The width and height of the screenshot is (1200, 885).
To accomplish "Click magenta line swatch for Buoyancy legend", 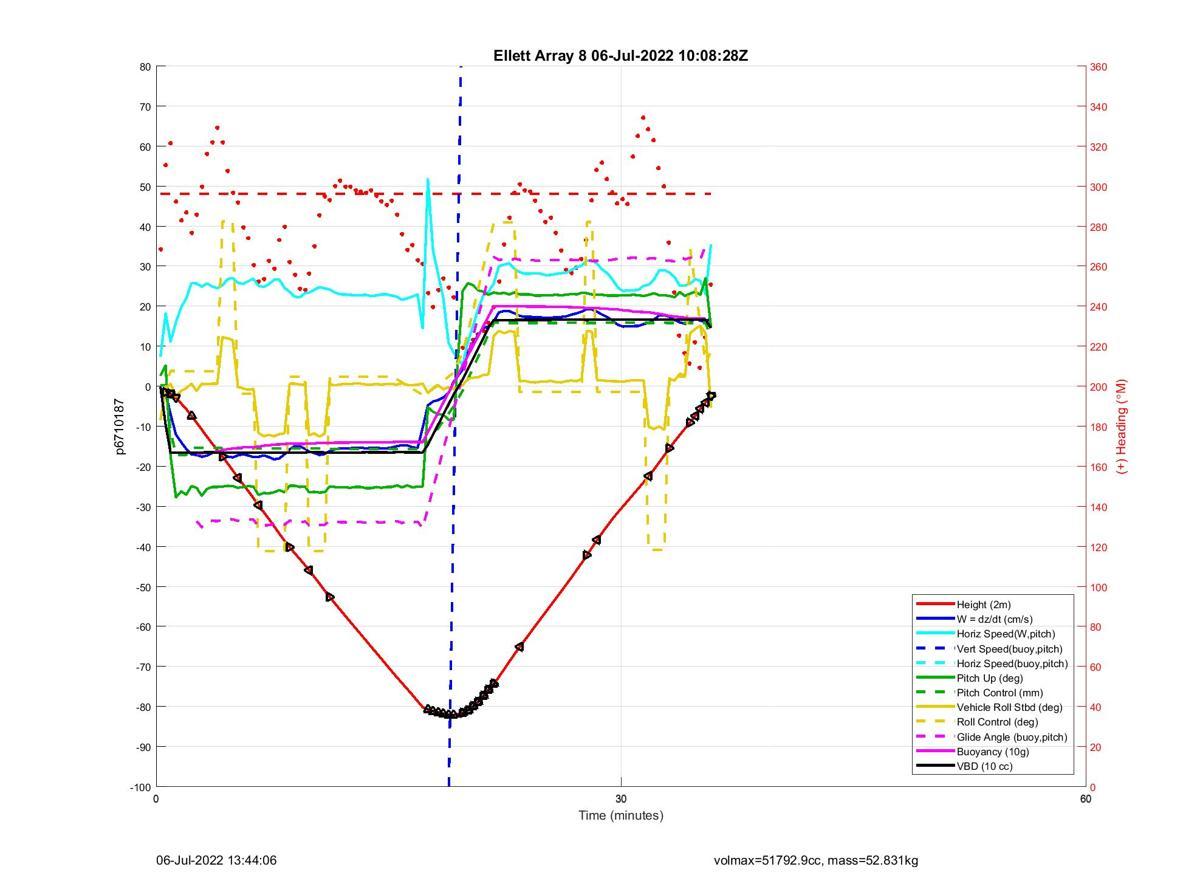I will [935, 752].
